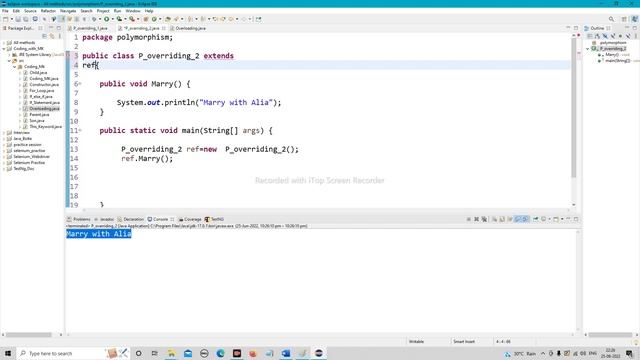Image resolution: width=640 pixels, height=360 pixels.
Task: Expand the JRE System Library node
Action: (9, 55)
